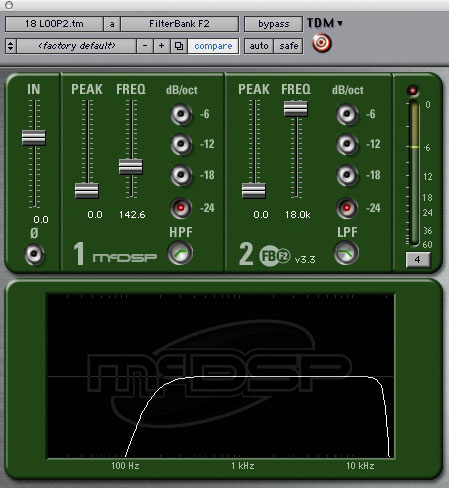Image resolution: width=449 pixels, height=488 pixels.
Task: Open the insert position 'a' selector
Action: pyautogui.click(x=112, y=24)
